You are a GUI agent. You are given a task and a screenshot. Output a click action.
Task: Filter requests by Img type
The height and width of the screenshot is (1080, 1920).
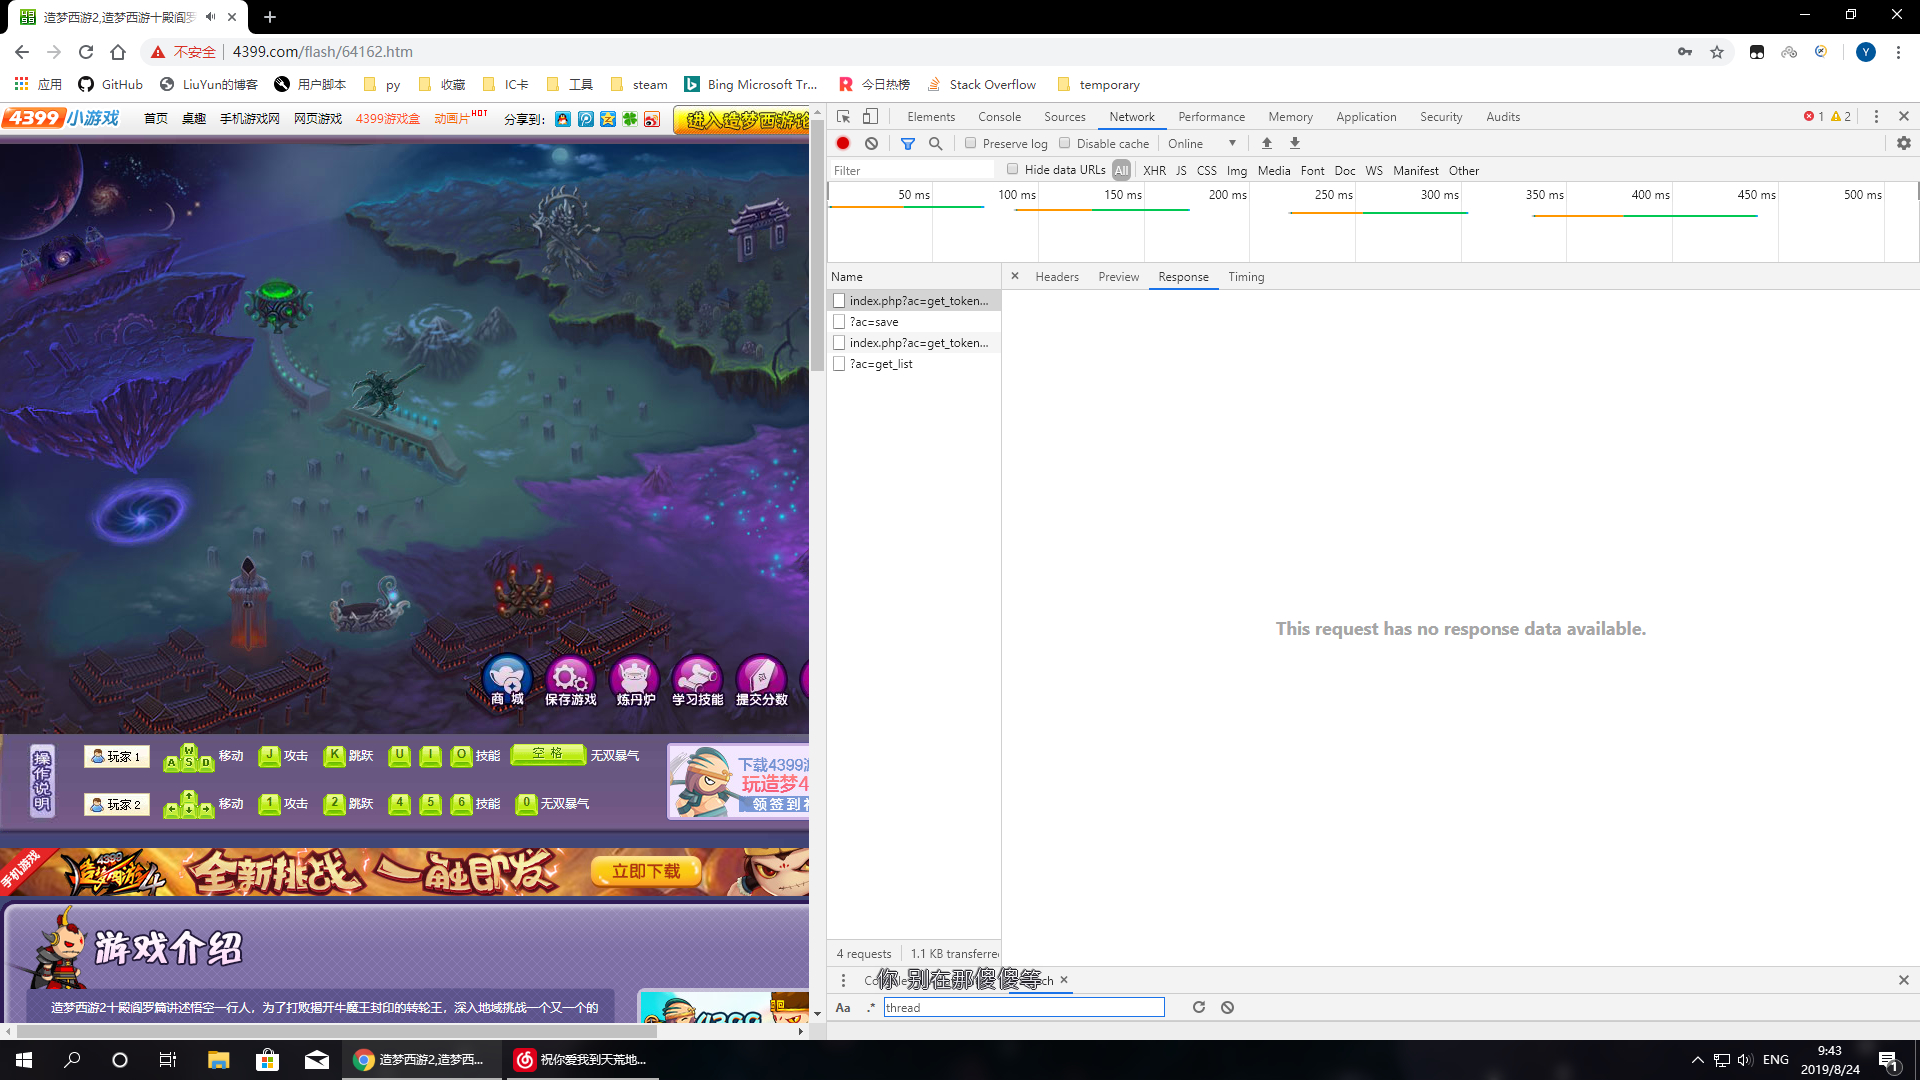(1237, 171)
